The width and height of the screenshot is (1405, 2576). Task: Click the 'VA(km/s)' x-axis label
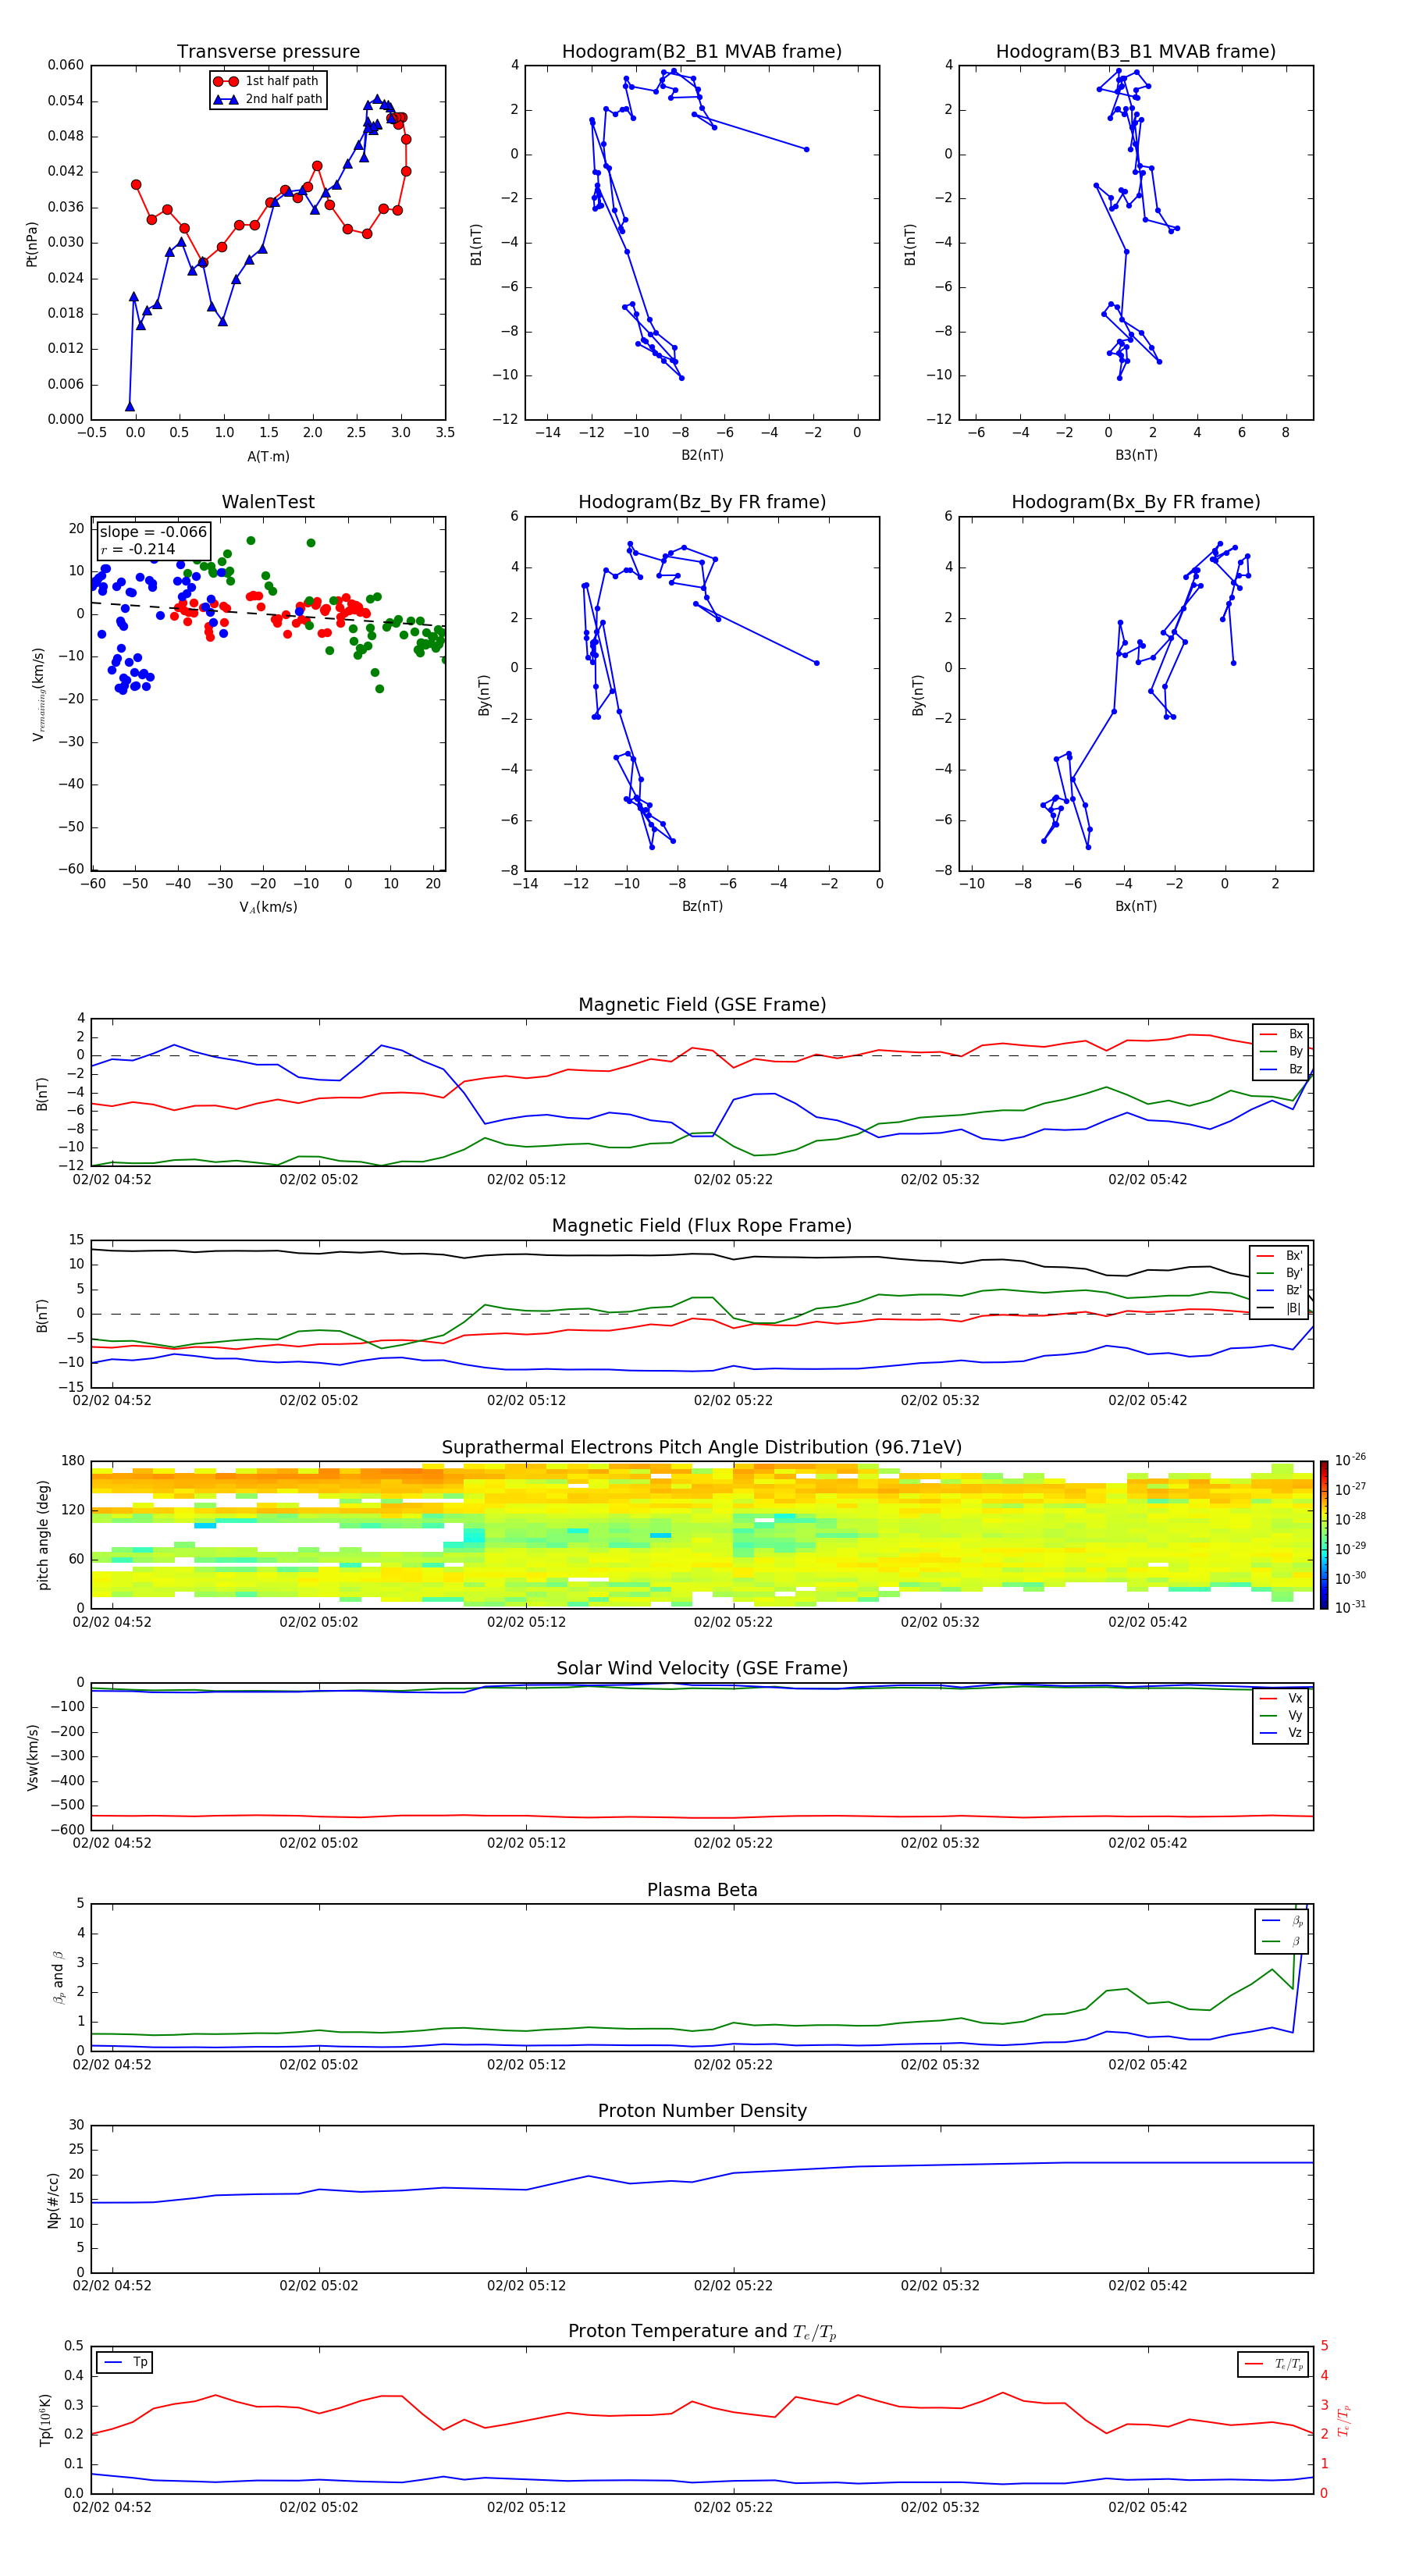coord(268,908)
